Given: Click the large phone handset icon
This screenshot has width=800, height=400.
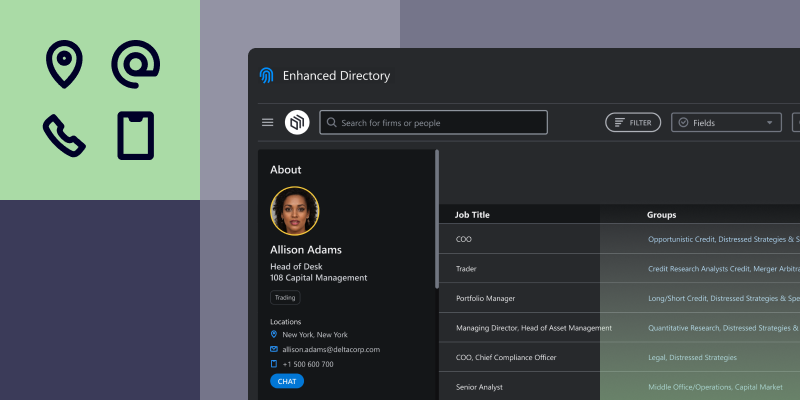Looking at the screenshot, I should [x=64, y=135].
